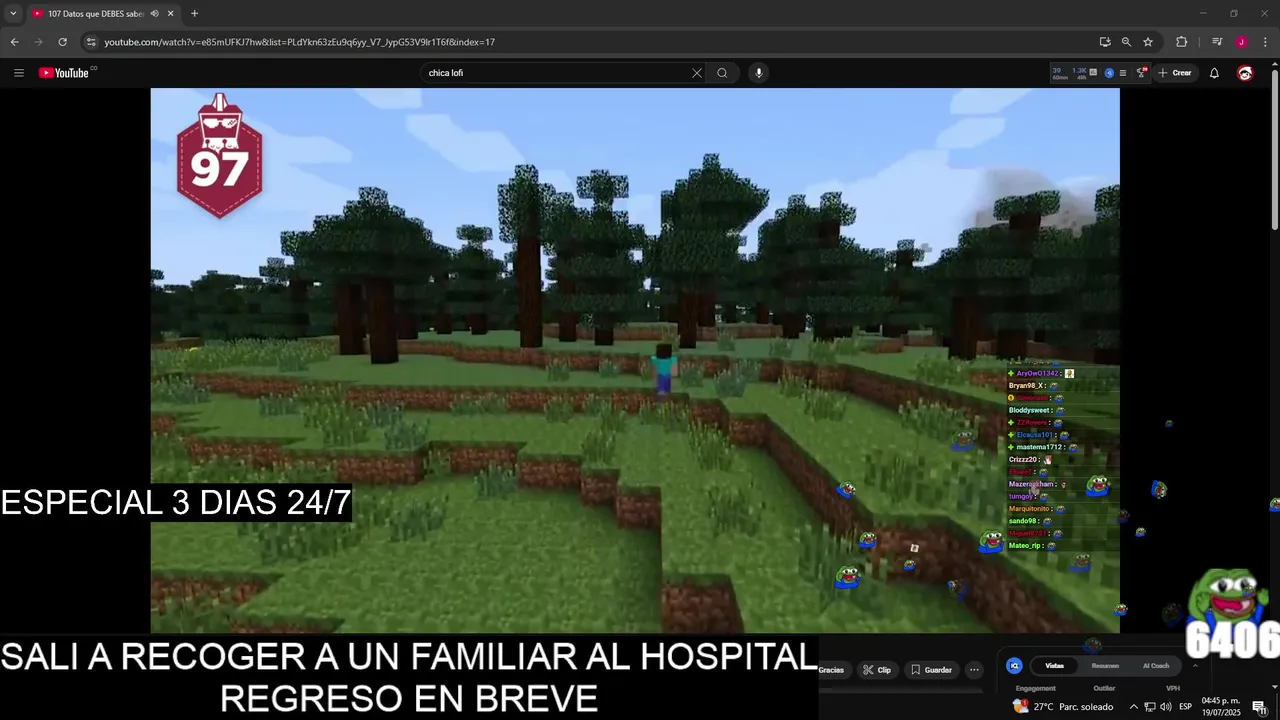
Task: Reload the page with the refresh button
Action: [62, 42]
